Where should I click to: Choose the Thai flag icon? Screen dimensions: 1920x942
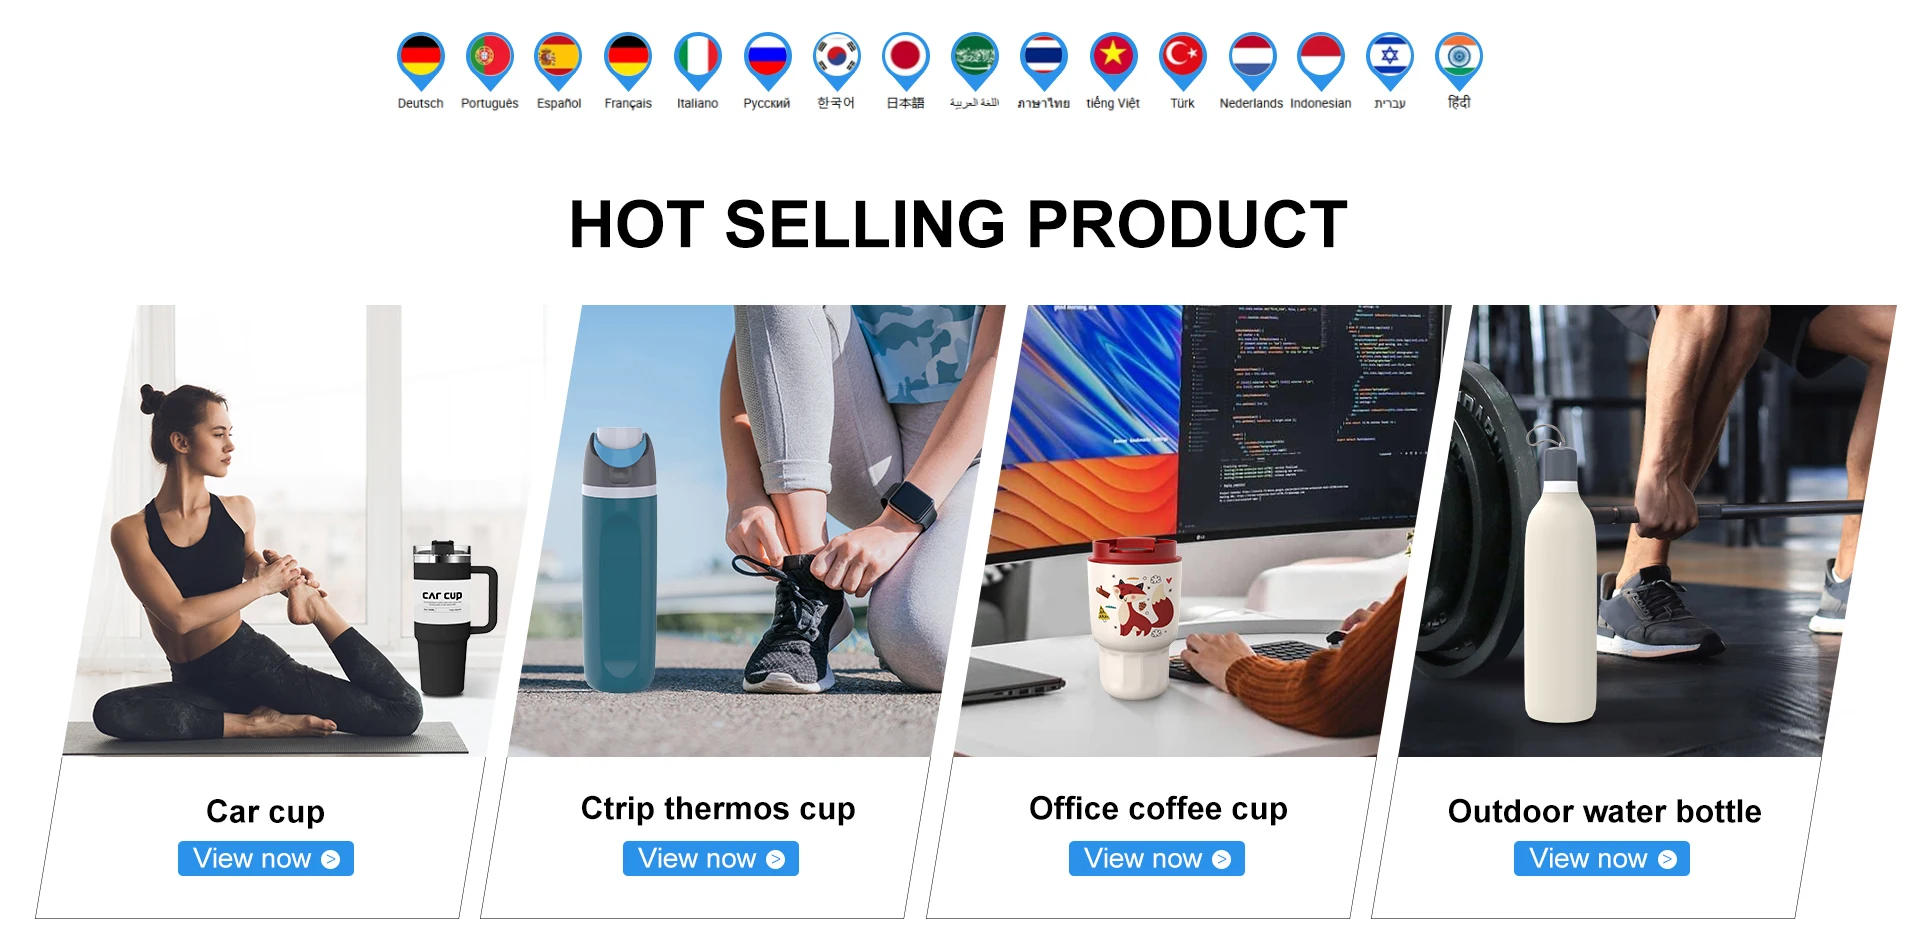[1043, 60]
